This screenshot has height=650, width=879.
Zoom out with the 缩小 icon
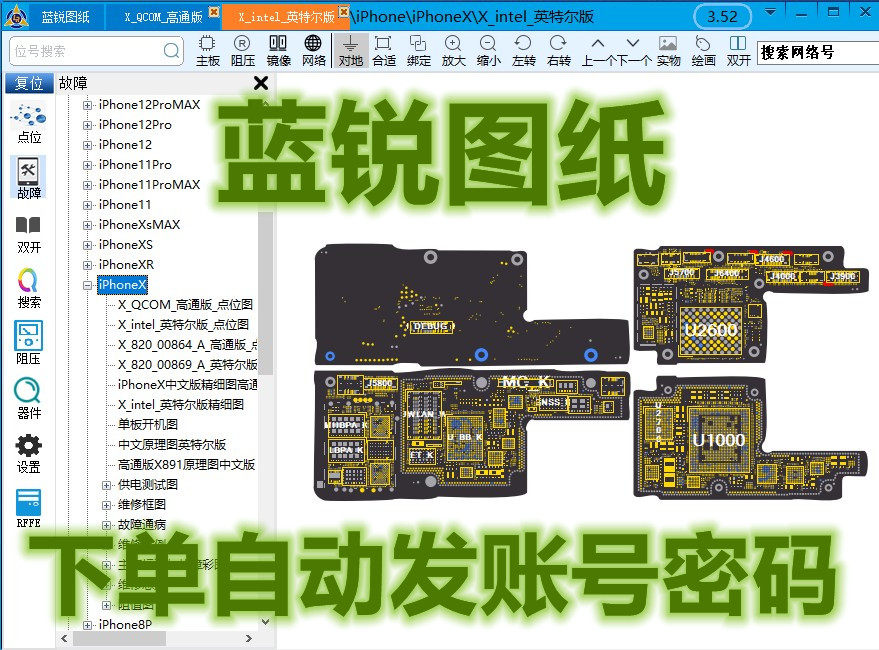coord(488,50)
